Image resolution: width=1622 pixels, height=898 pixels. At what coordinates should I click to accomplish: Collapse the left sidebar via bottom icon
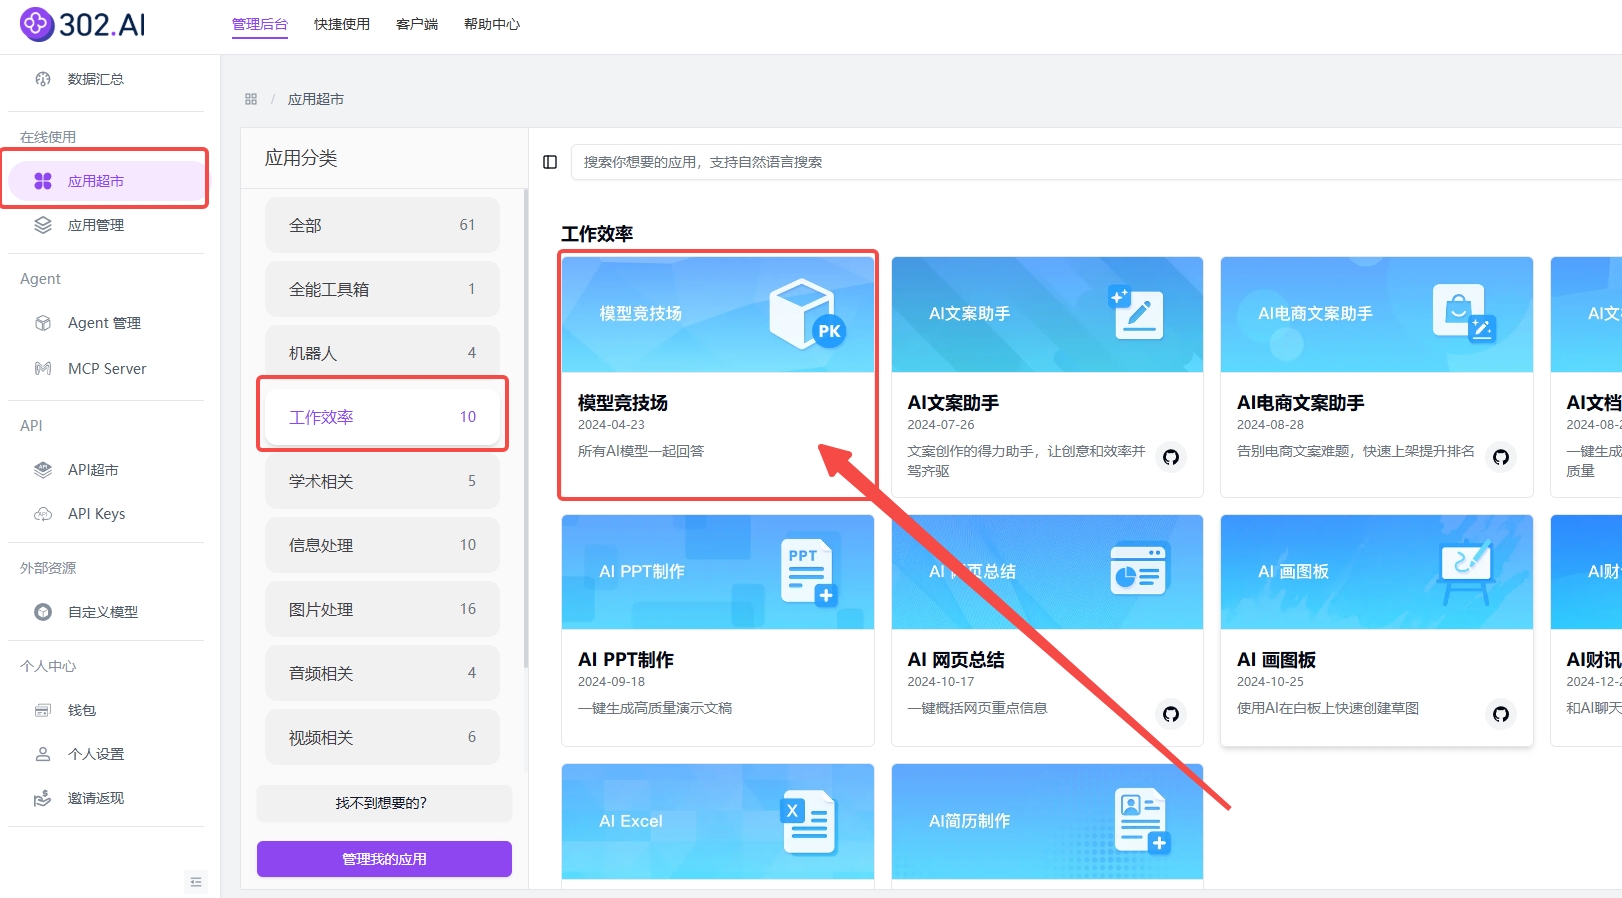tap(196, 882)
